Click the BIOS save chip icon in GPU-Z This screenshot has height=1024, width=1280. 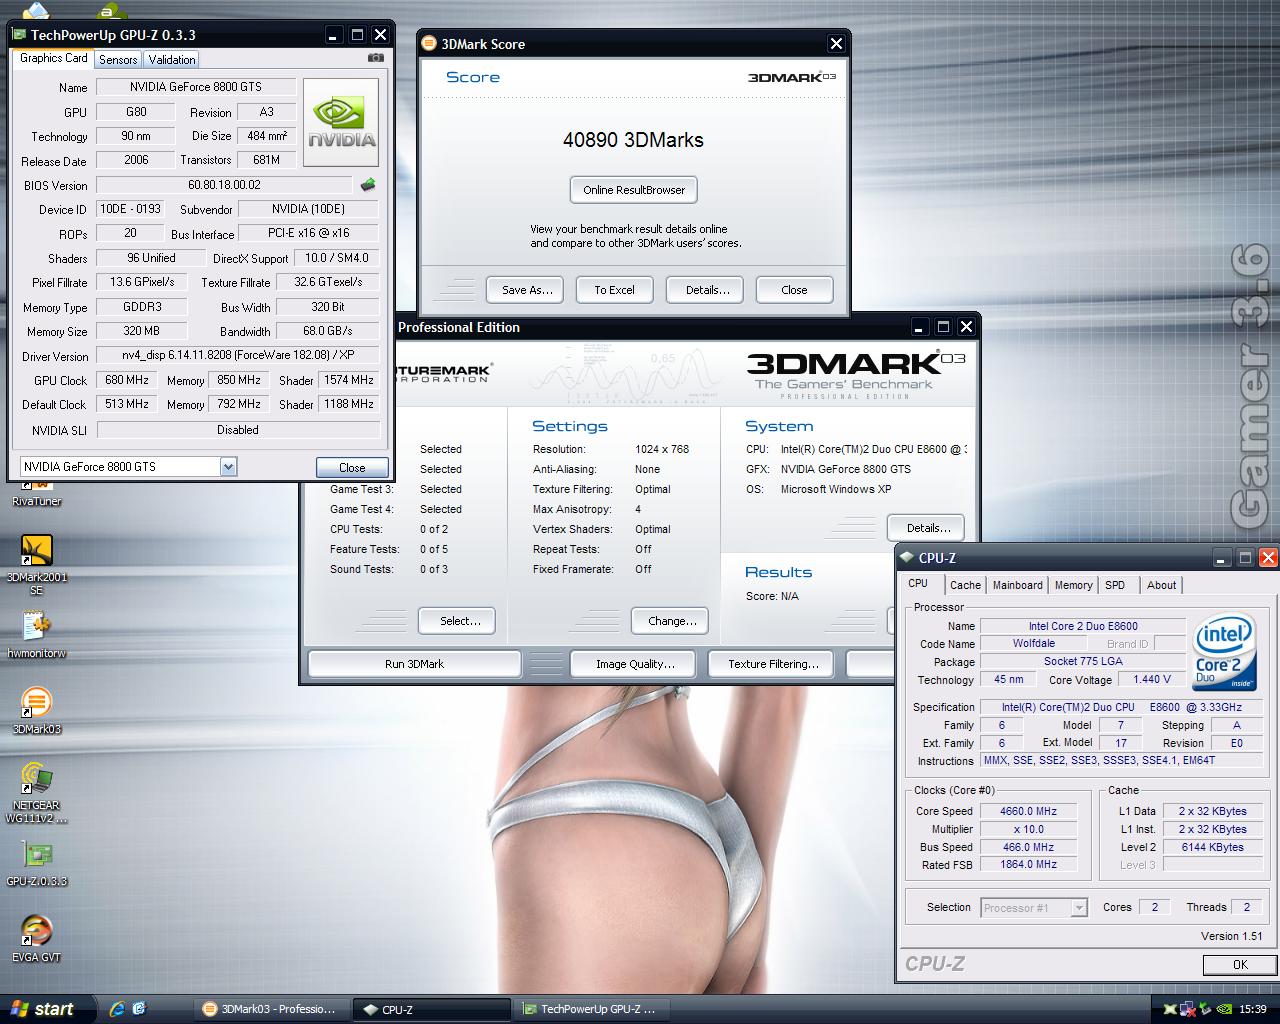coord(368,185)
